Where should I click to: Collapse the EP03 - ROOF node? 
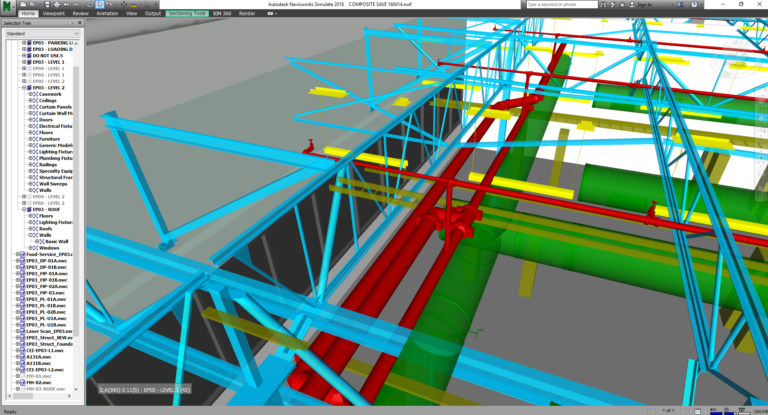coord(24,209)
